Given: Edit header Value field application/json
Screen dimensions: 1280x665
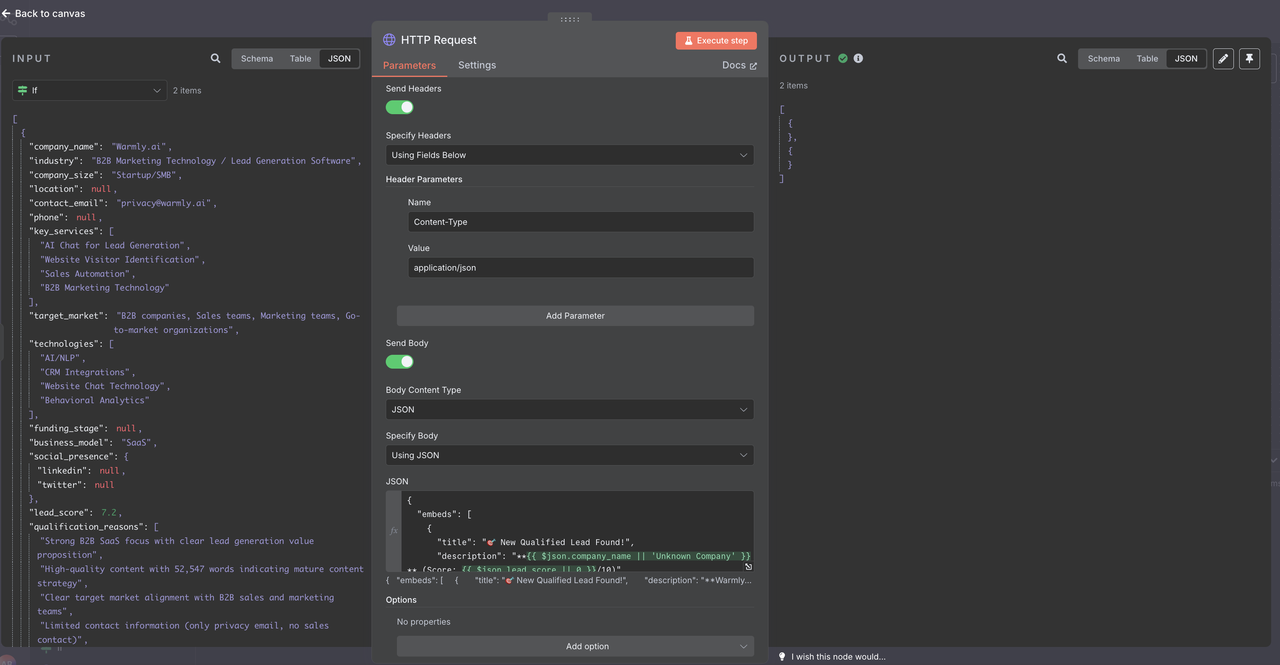Looking at the screenshot, I should pos(581,268).
